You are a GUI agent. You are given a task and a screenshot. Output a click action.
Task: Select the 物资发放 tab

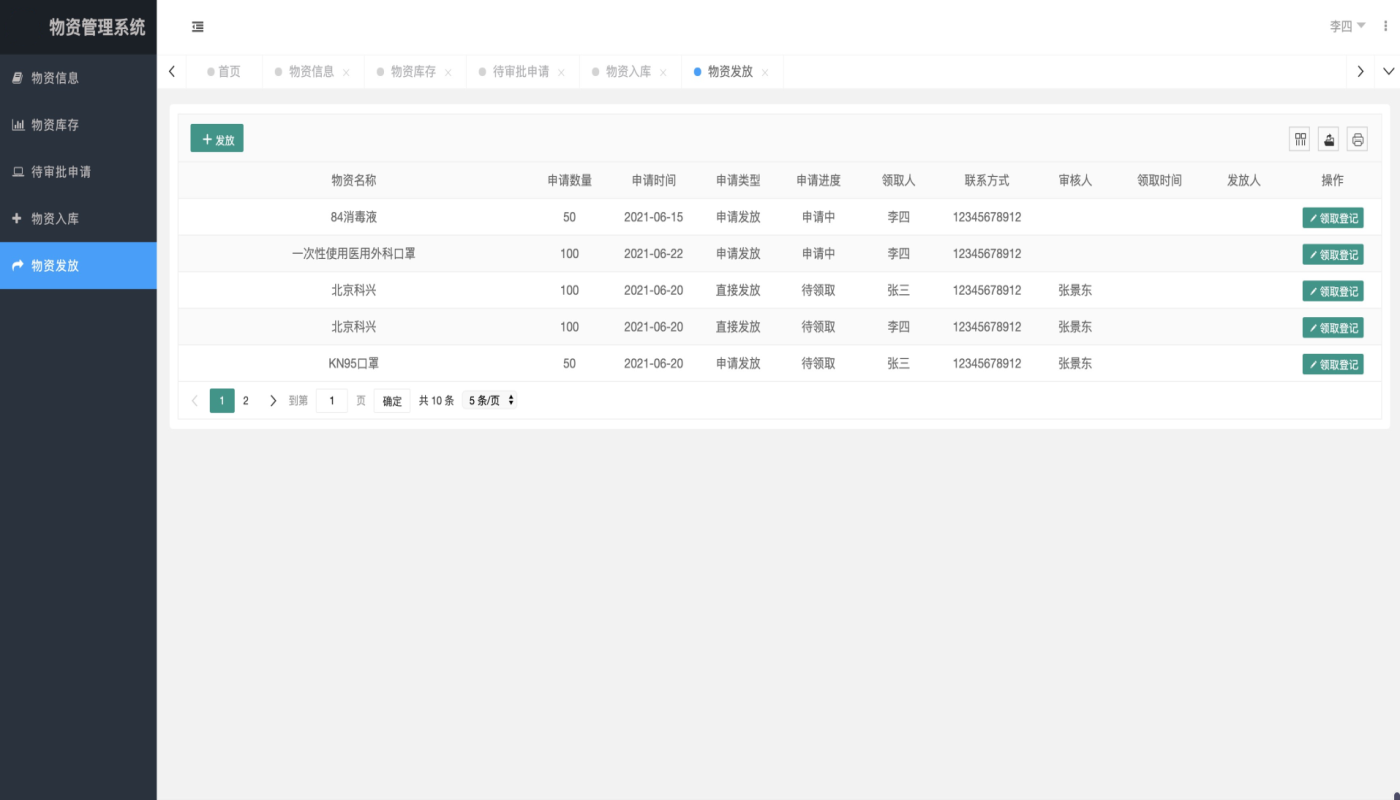pos(730,72)
